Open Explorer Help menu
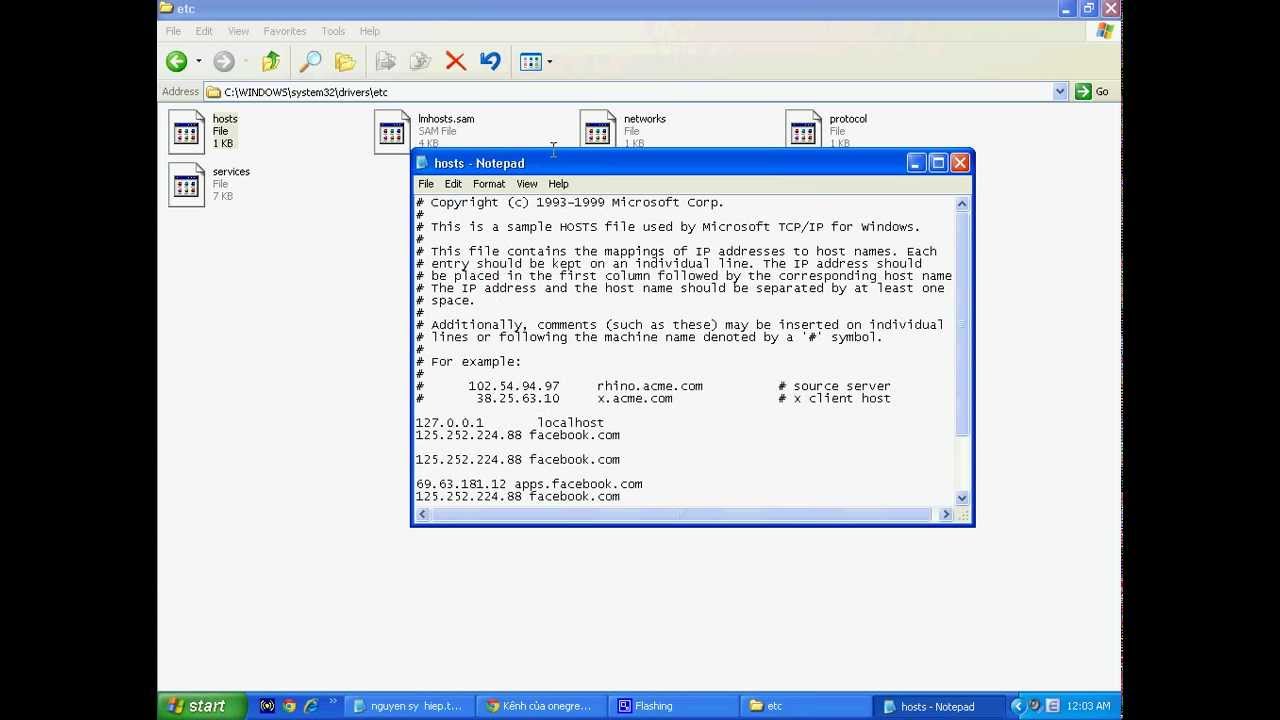The image size is (1280, 720). (x=369, y=31)
